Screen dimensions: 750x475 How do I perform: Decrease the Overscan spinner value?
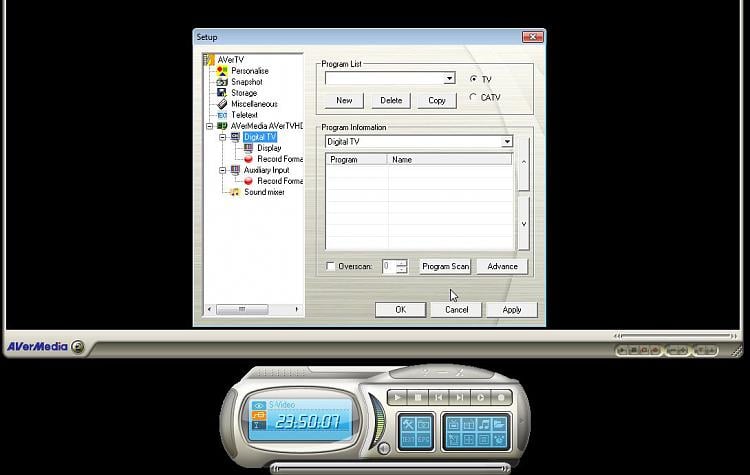[x=402, y=270]
